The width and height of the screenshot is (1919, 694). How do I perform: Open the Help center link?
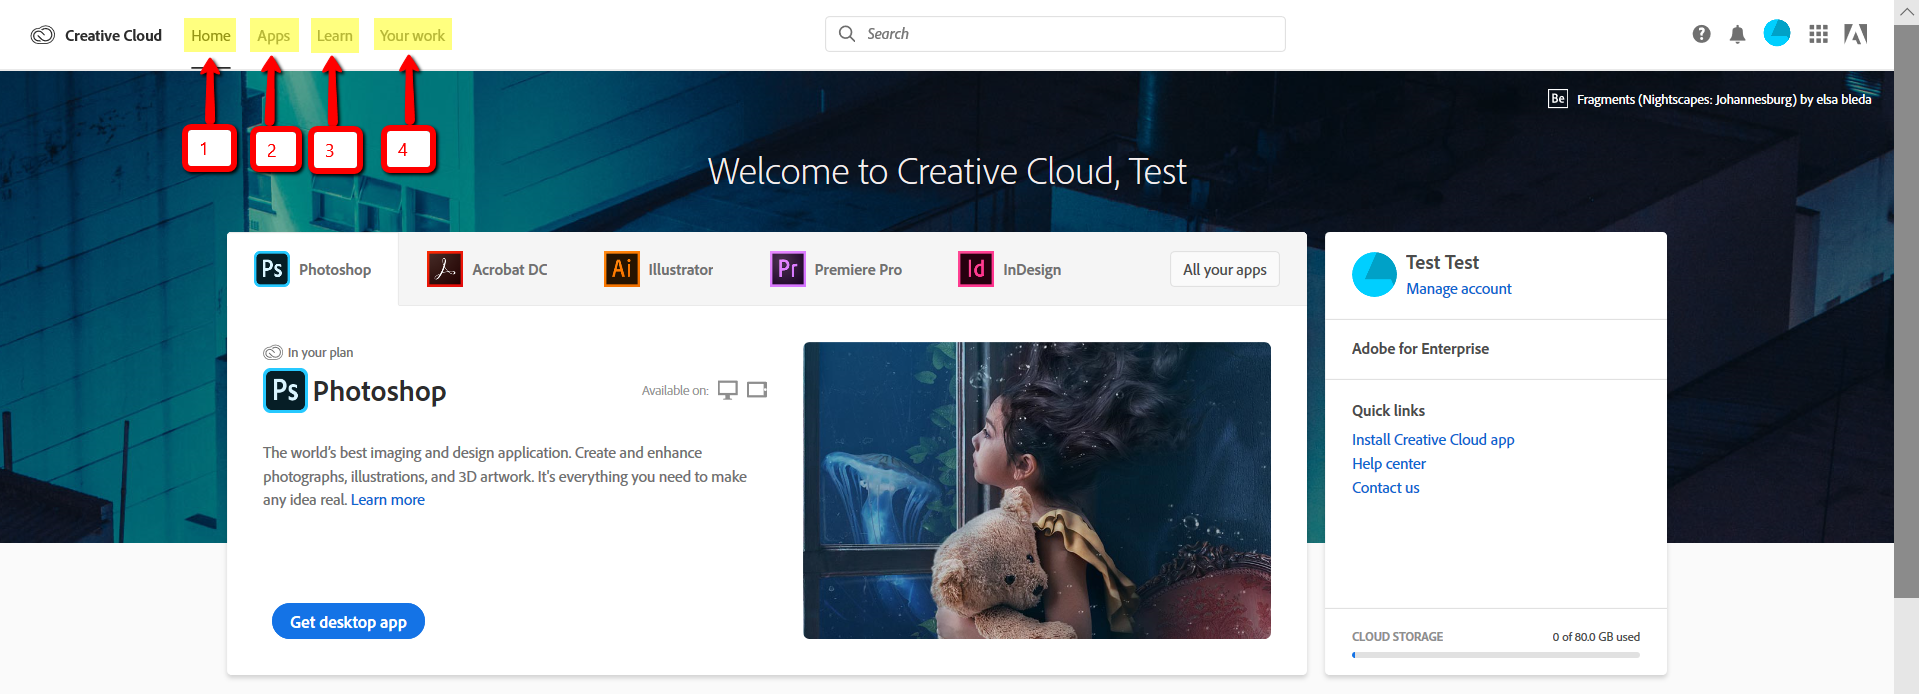(x=1389, y=464)
